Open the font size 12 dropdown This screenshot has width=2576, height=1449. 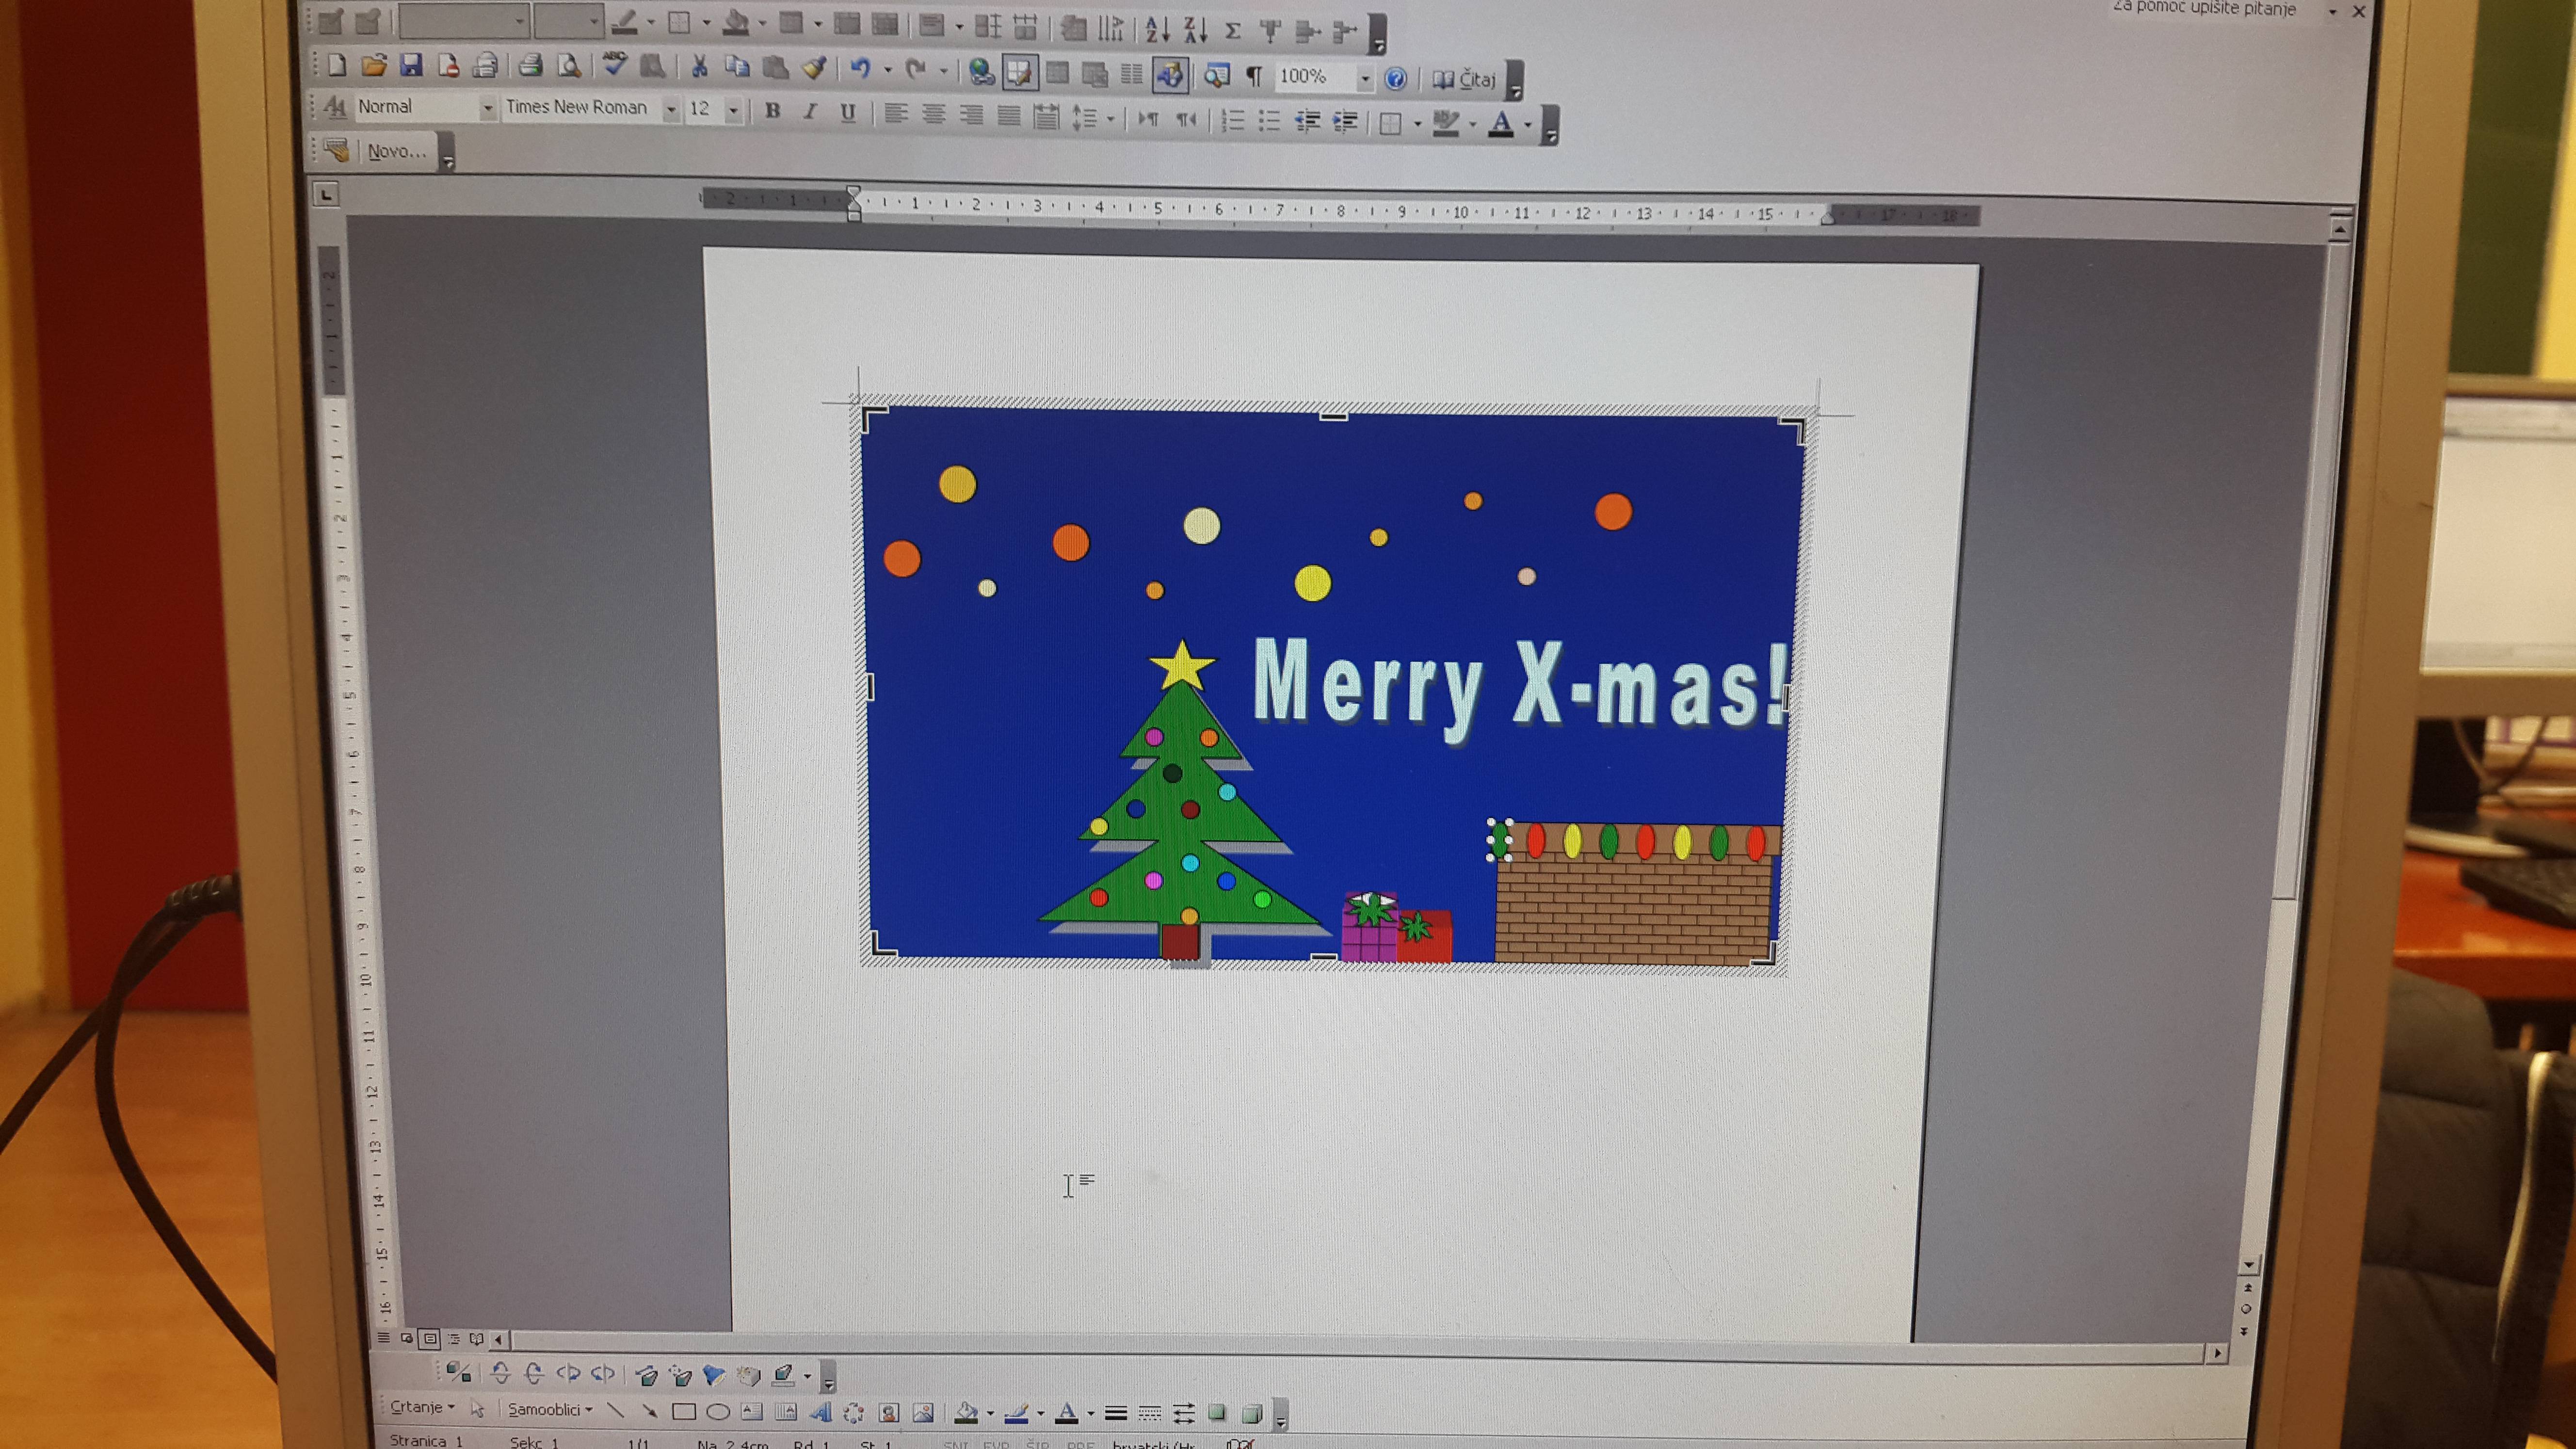pos(734,110)
